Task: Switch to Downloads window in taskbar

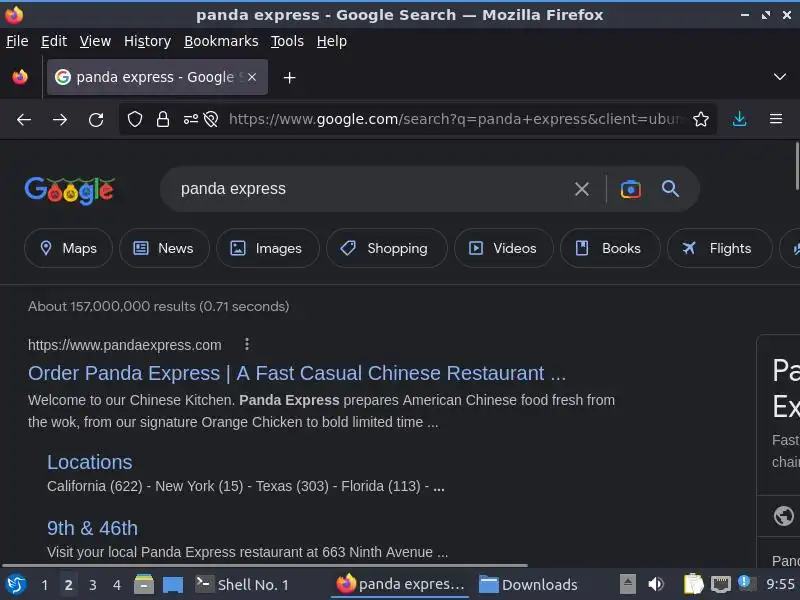Action: point(529,585)
